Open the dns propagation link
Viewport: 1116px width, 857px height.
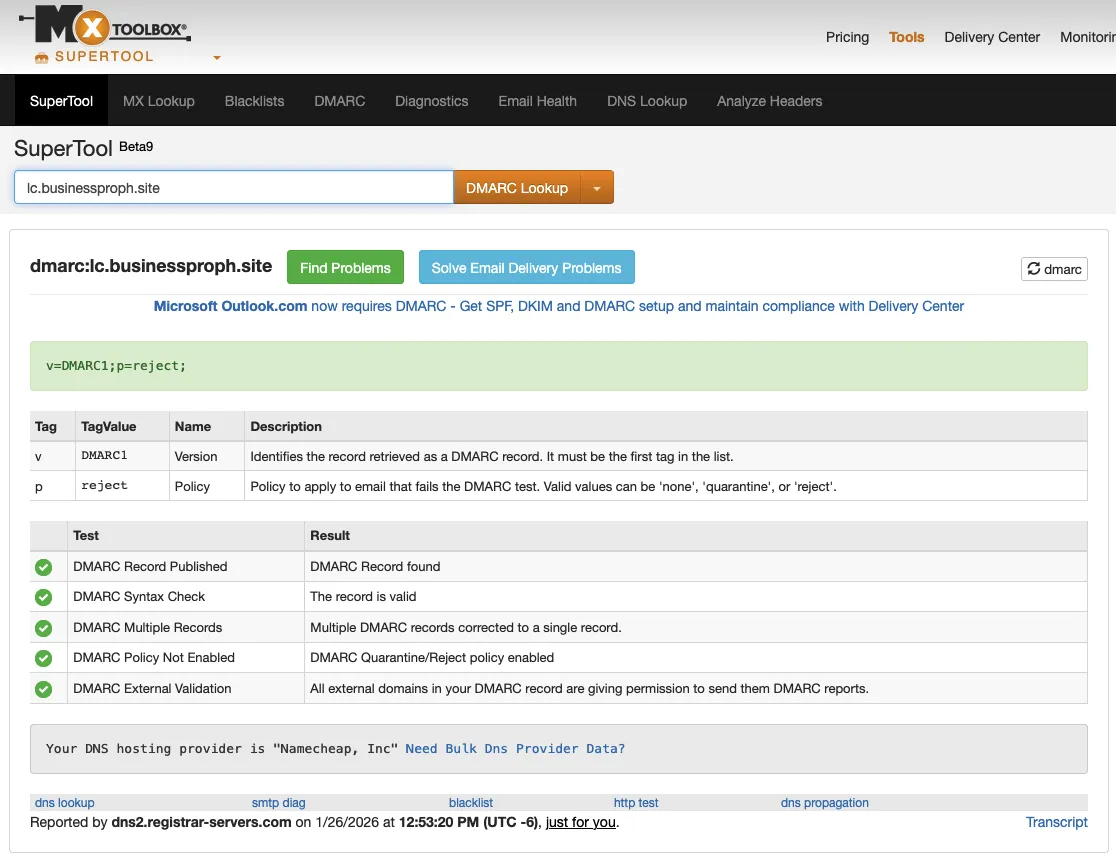[x=824, y=803]
